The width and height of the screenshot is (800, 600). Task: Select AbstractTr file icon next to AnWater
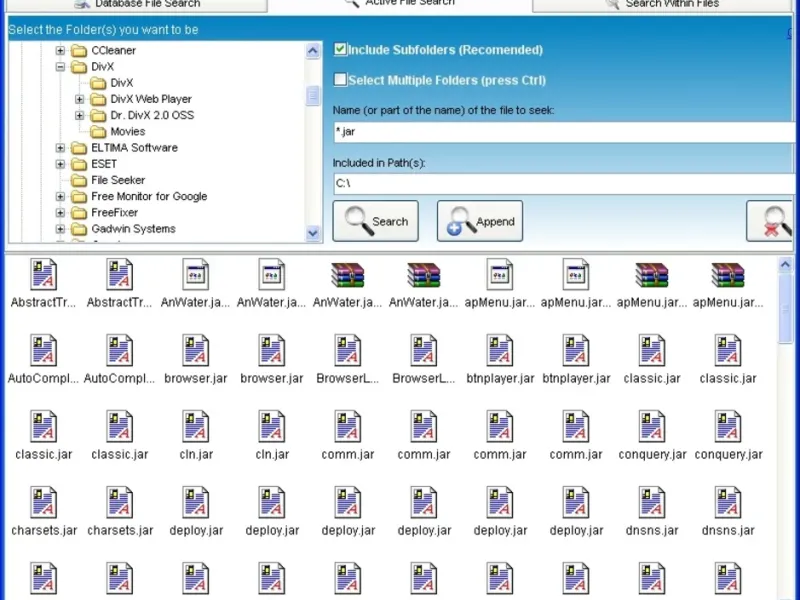pyautogui.click(x=119, y=274)
